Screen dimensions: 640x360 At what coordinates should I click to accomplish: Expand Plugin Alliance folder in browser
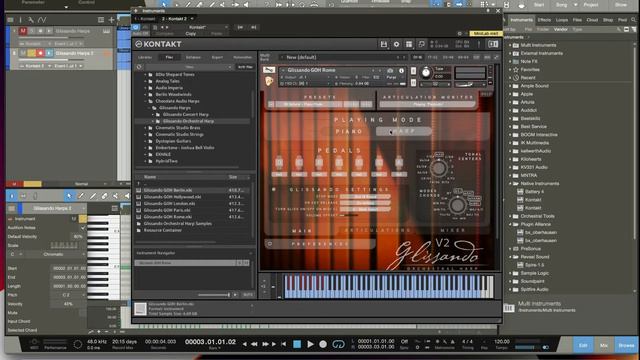[x=510, y=224]
